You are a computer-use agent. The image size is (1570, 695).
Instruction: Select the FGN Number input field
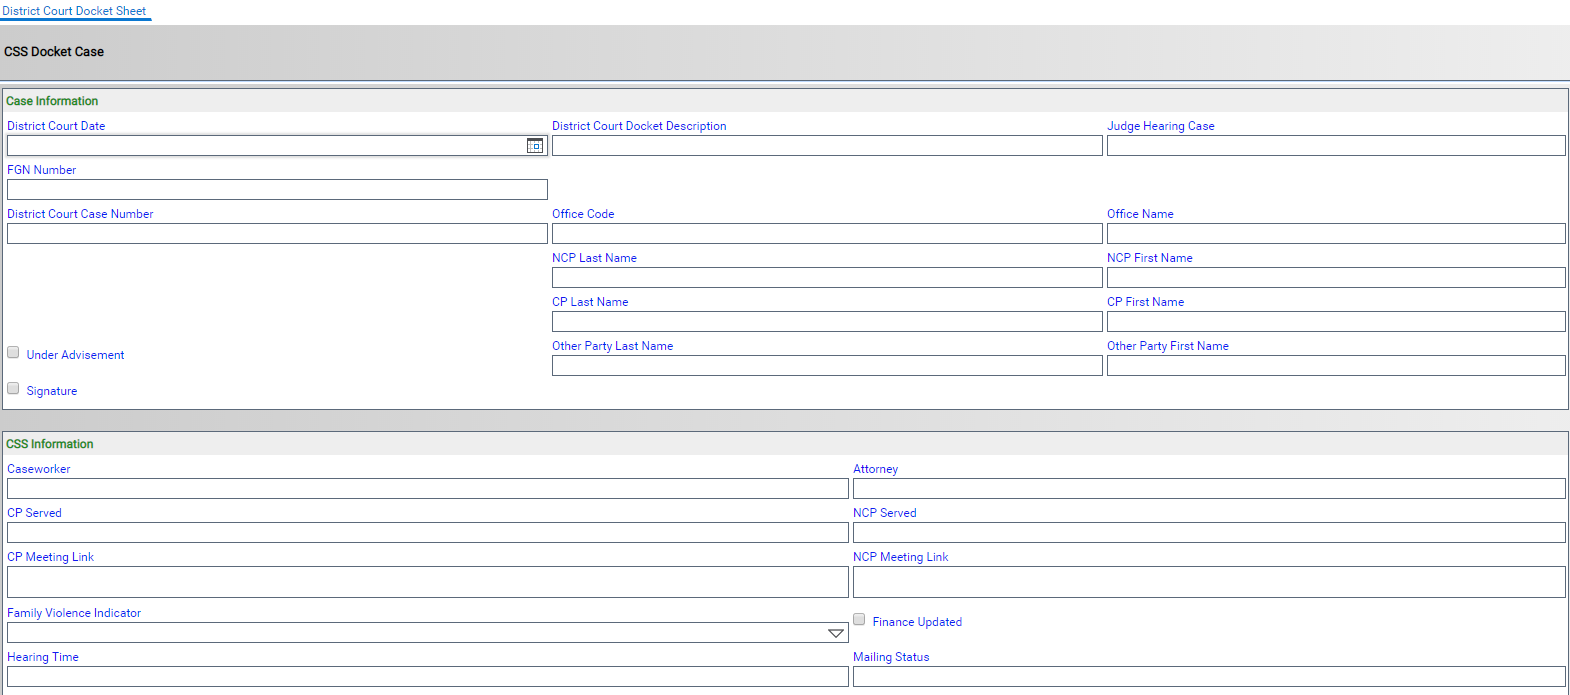(277, 190)
